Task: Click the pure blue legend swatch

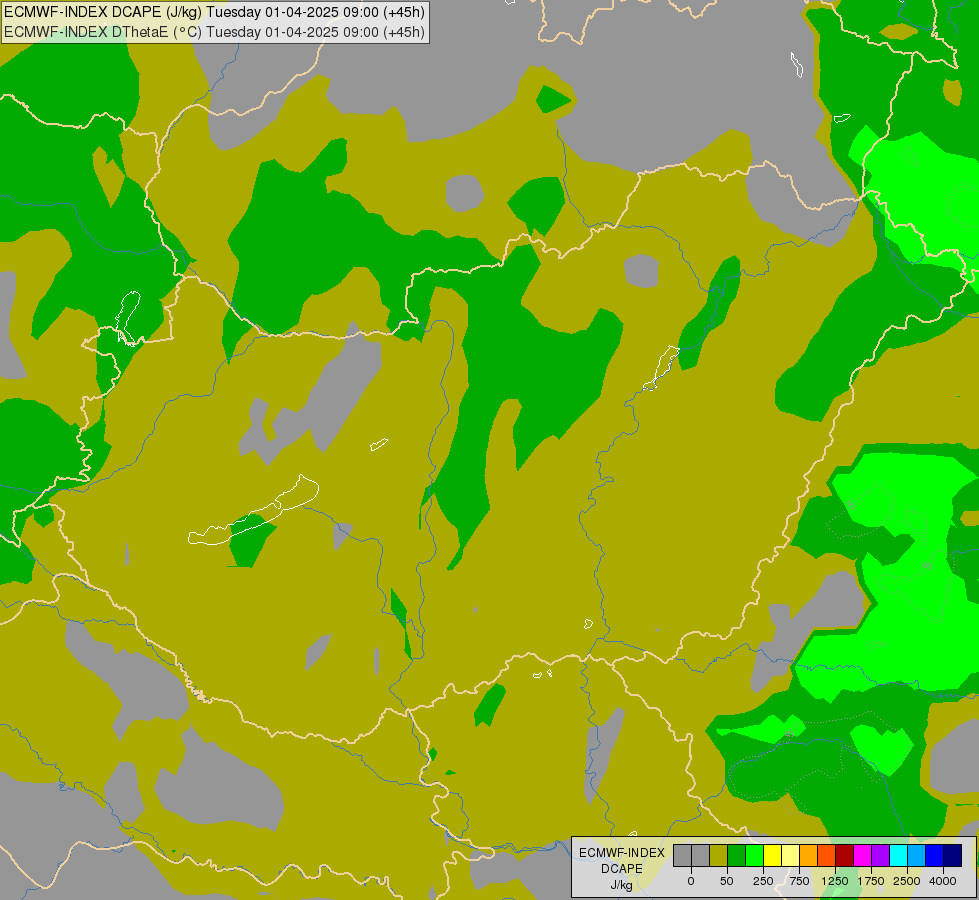Action: tap(935, 855)
